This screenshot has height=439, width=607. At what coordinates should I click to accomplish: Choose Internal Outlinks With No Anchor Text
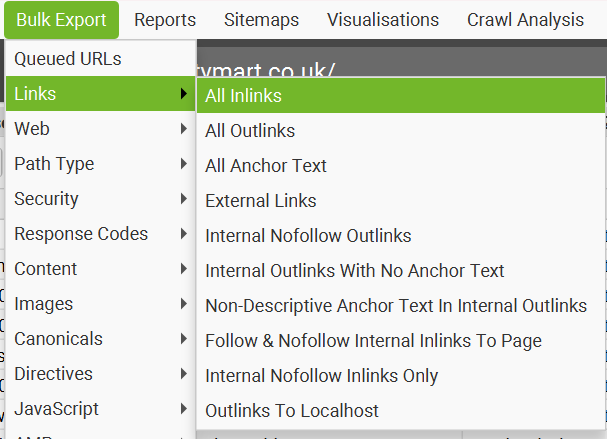click(x=401, y=271)
